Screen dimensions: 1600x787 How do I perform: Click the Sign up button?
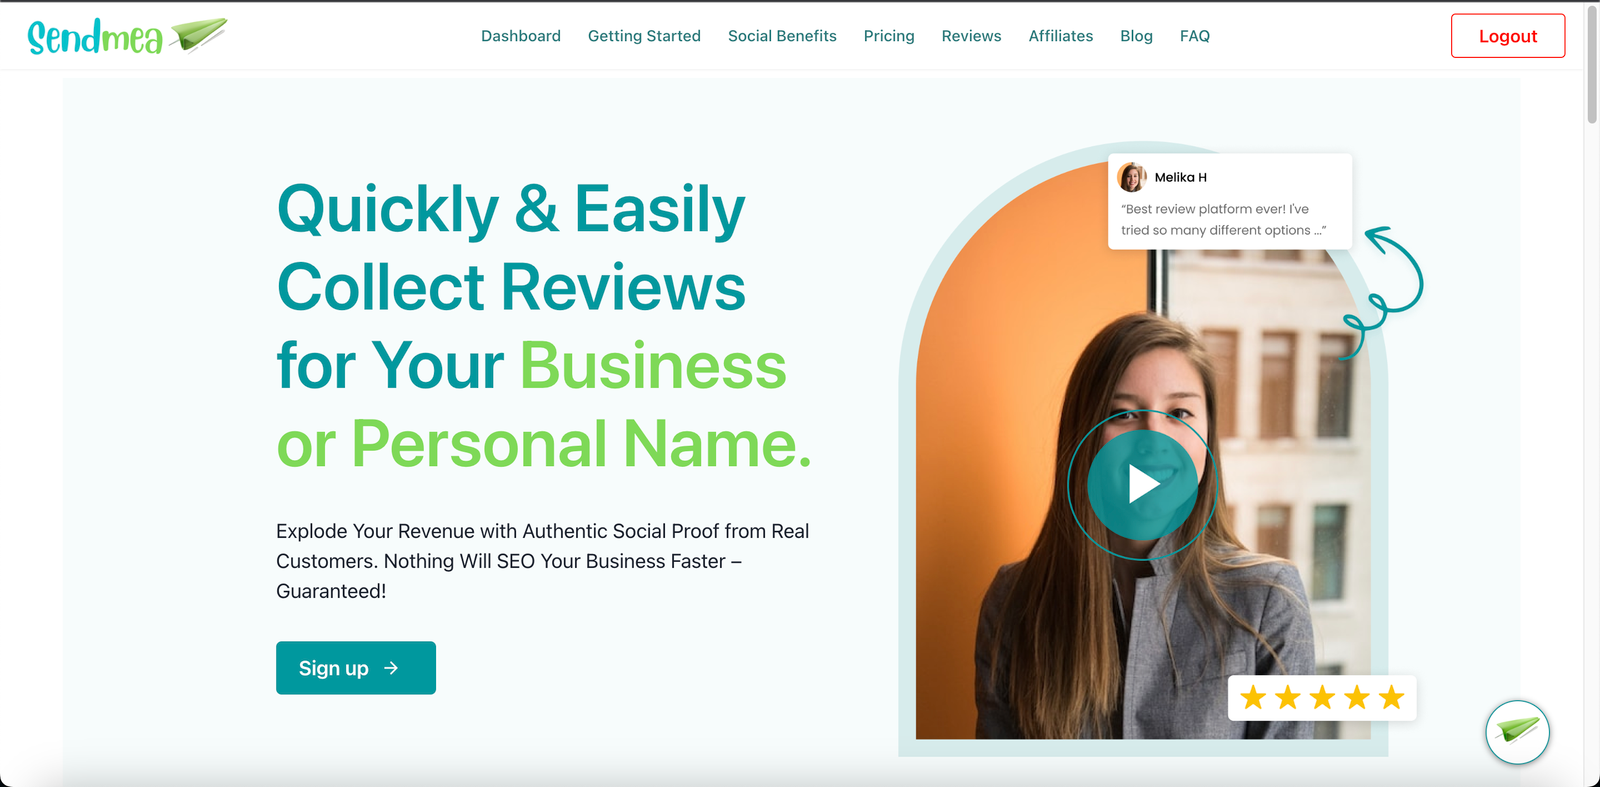pyautogui.click(x=356, y=668)
